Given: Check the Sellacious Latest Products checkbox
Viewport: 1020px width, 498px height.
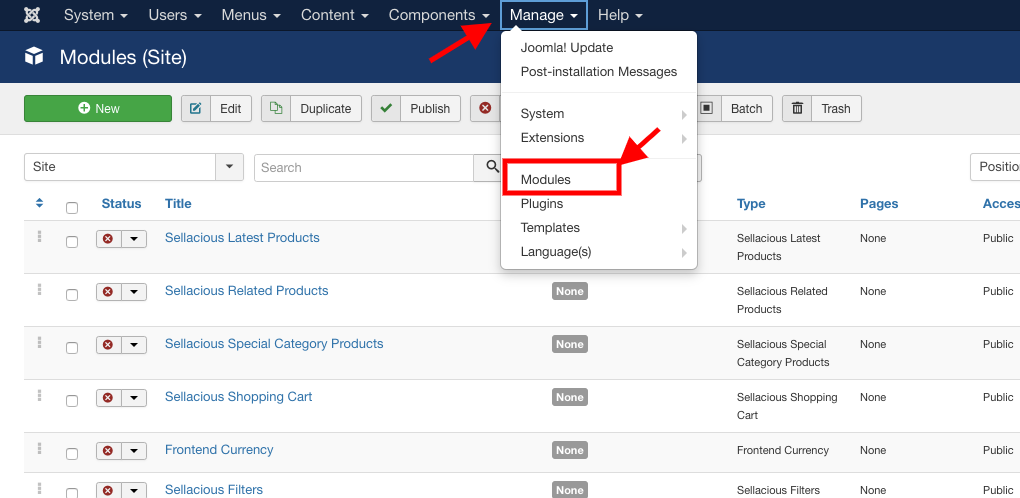Looking at the screenshot, I should pos(72,242).
